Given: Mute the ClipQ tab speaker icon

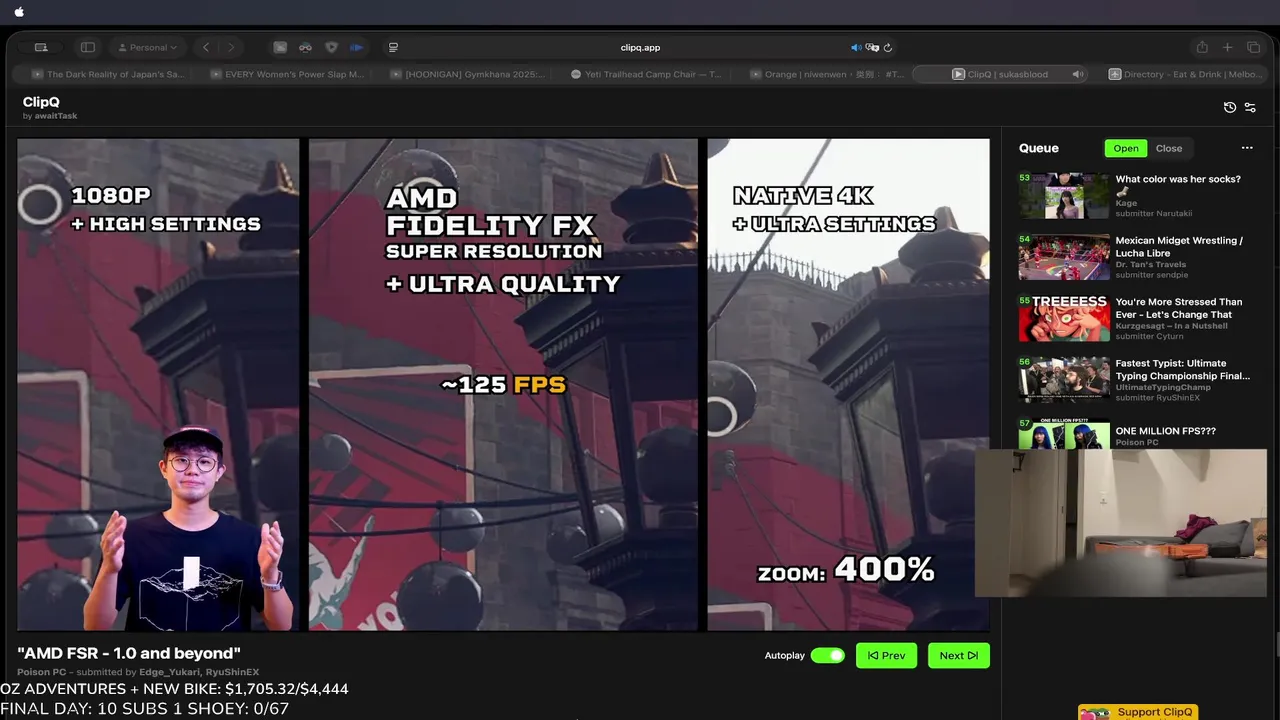Looking at the screenshot, I should tap(1077, 74).
